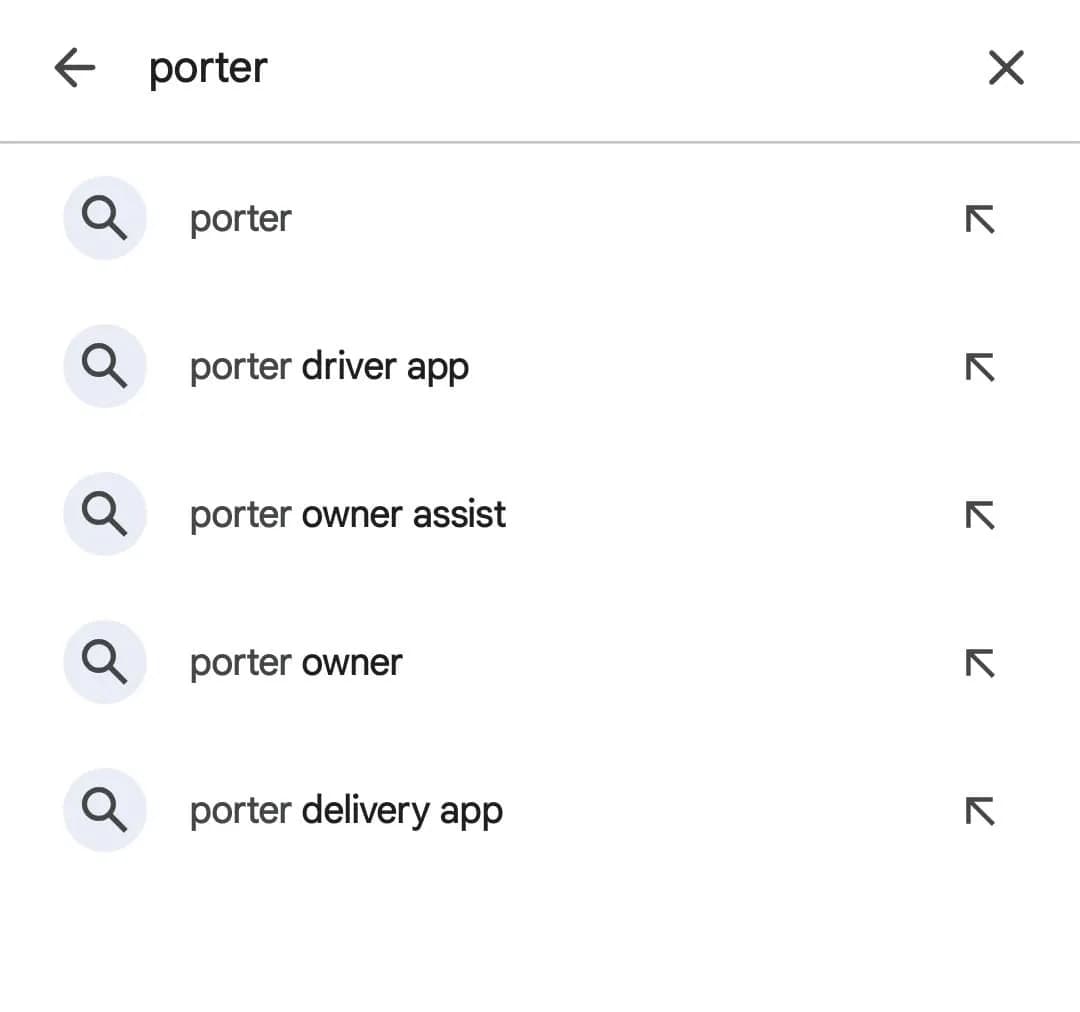Viewport: 1080px width, 1012px height.
Task: Insert 'porter driver app' via its arrow icon
Action: click(979, 367)
